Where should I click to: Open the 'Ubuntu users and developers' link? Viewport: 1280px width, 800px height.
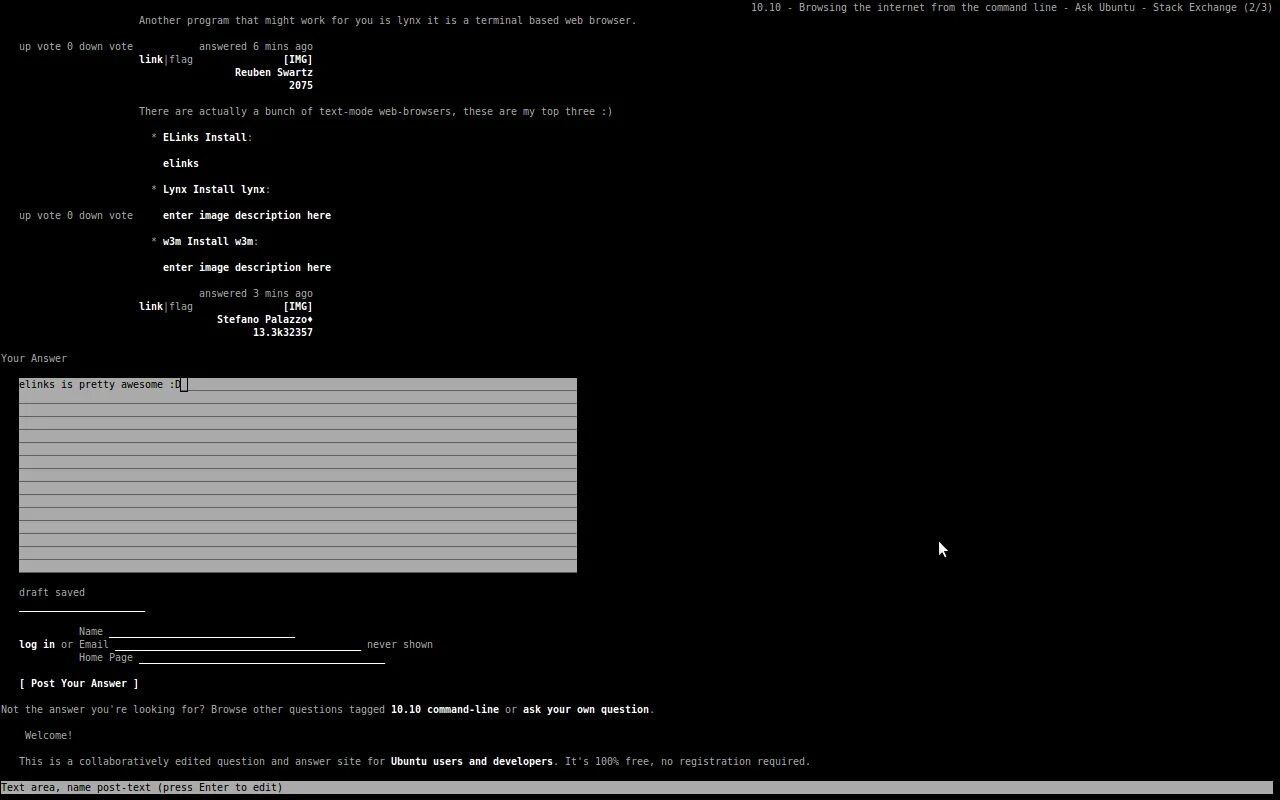coord(472,761)
